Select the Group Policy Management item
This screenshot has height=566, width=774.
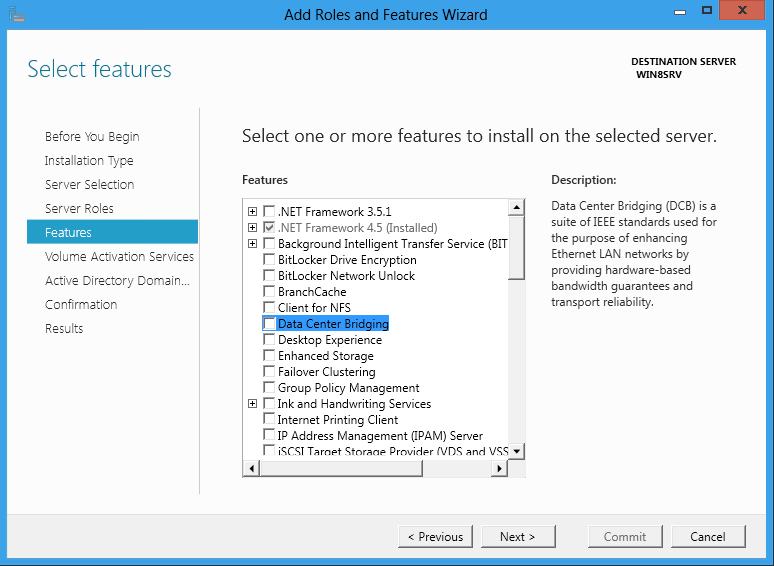click(x=348, y=388)
